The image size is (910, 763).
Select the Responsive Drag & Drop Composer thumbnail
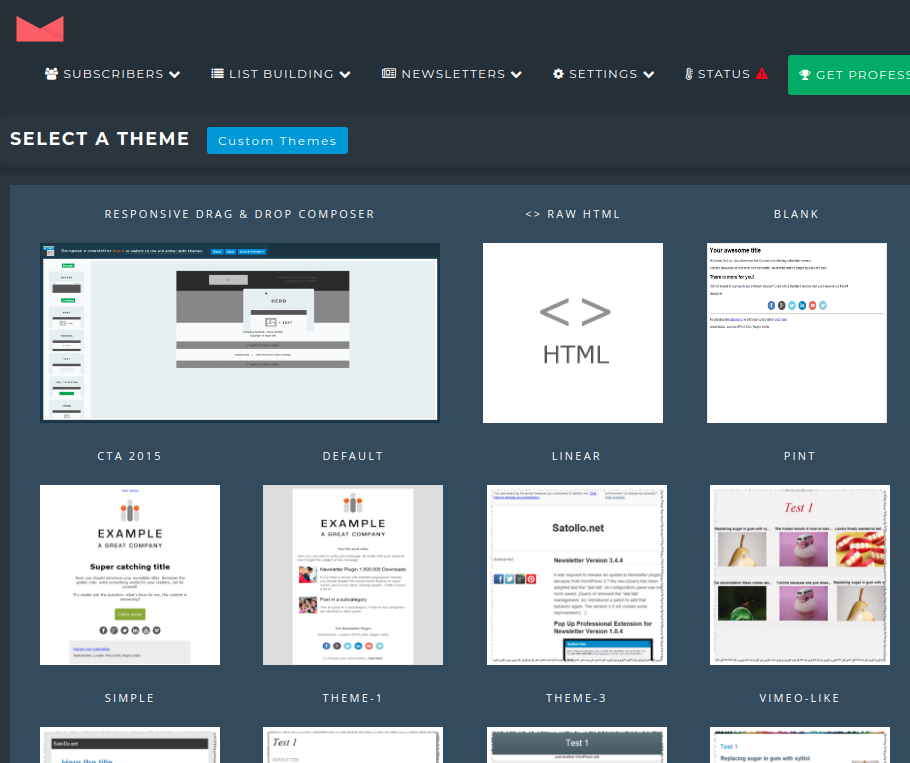[x=240, y=332]
